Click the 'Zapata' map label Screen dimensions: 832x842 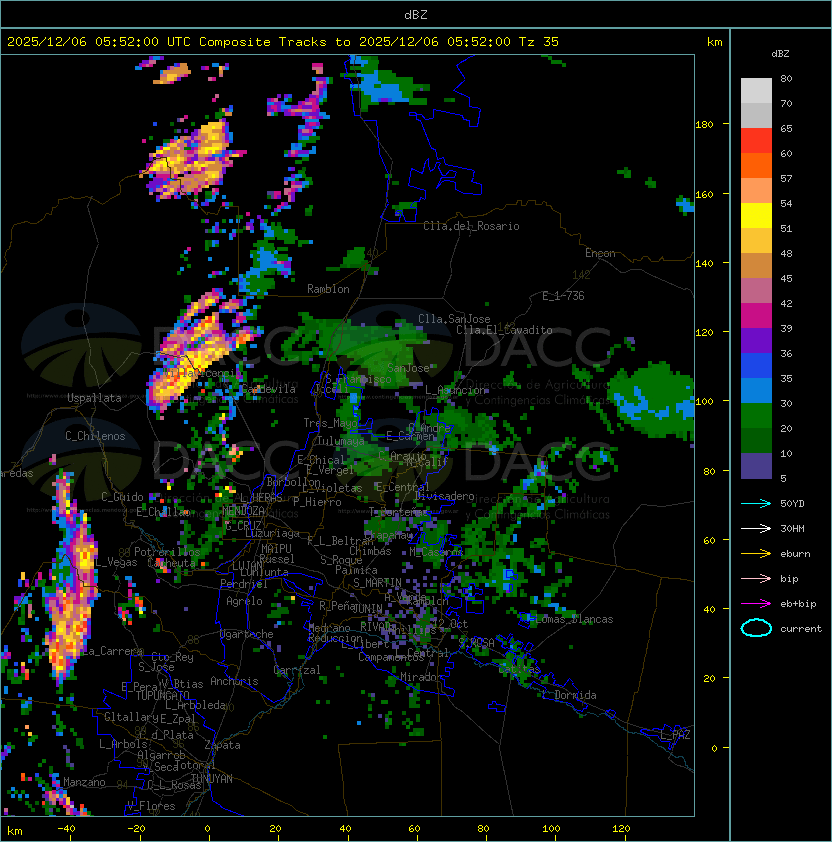click(222, 745)
